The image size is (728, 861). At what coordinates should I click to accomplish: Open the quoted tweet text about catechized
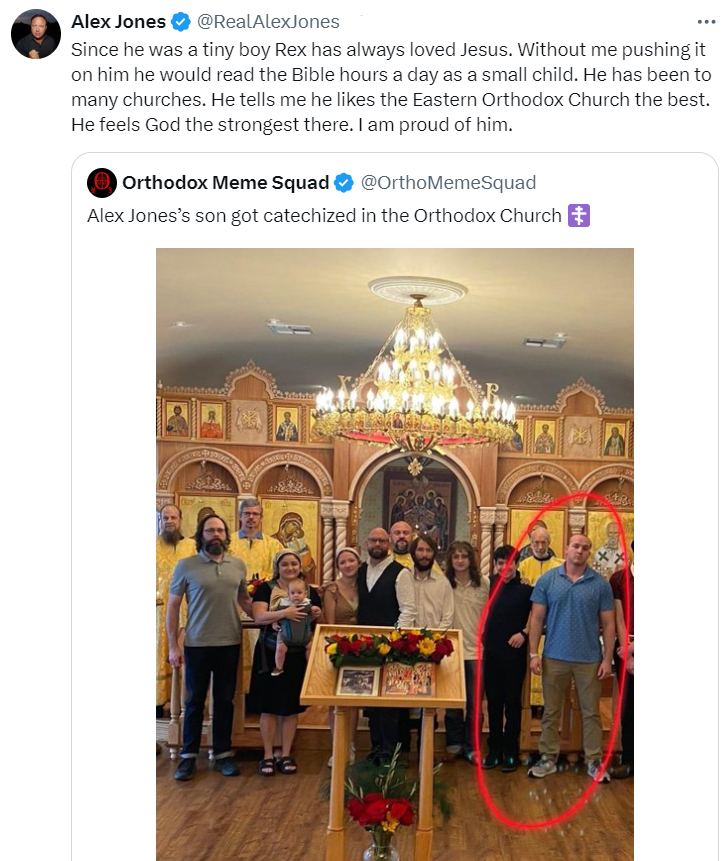(324, 216)
